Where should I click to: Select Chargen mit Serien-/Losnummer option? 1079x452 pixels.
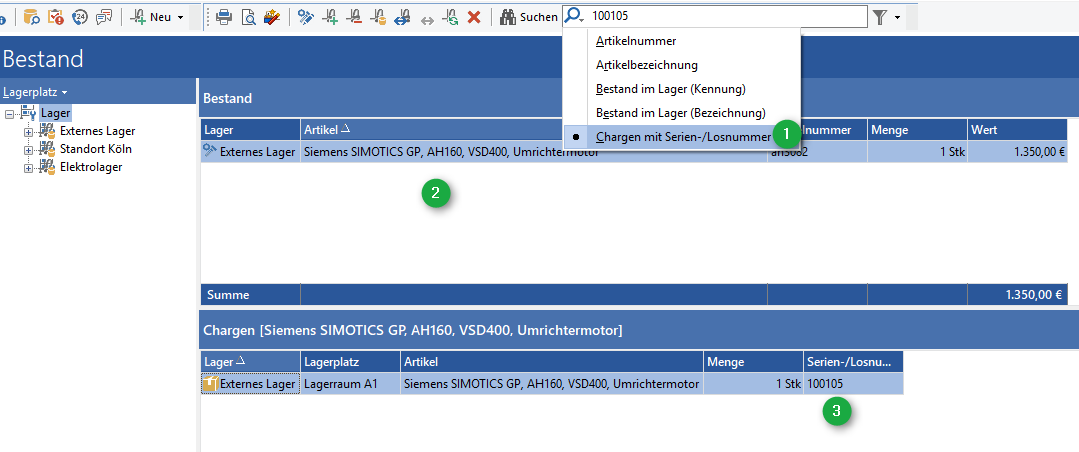pos(682,137)
